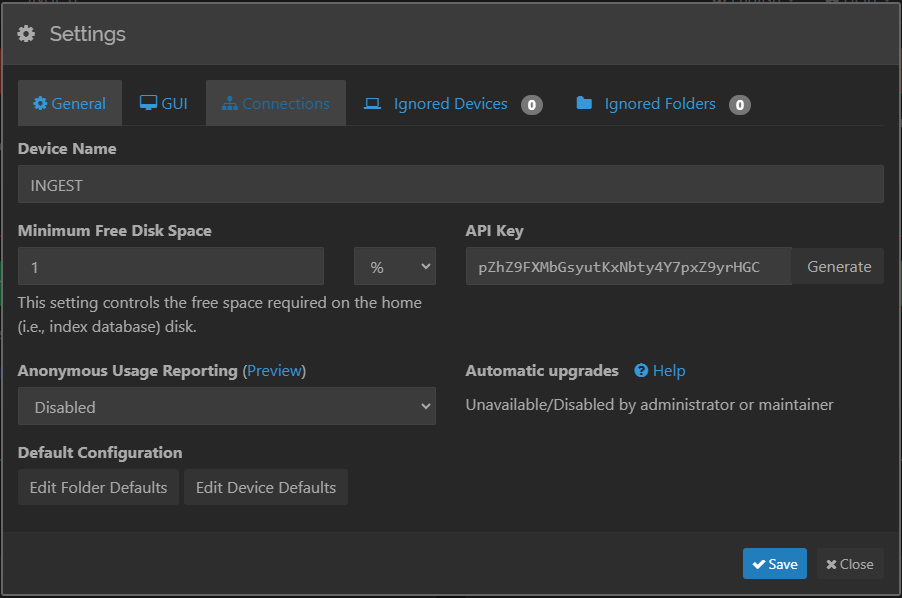
Task: Click the folder icon for Ignored Folders
Action: [584, 104]
